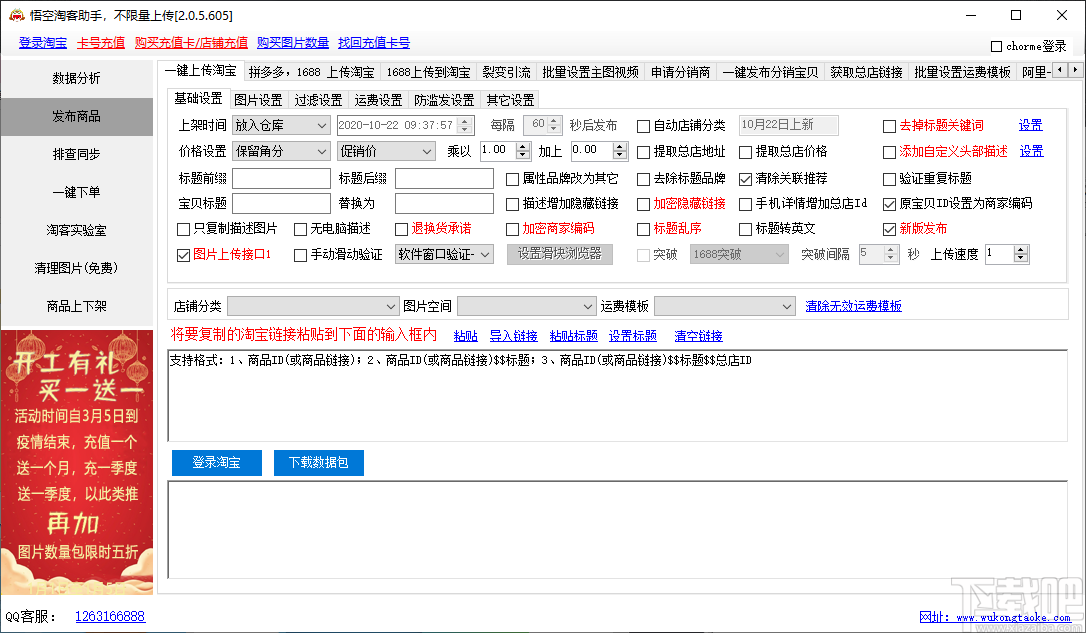Switch to 过滤设置 tab
Screen dimensions: 1086x633
tap(319, 100)
